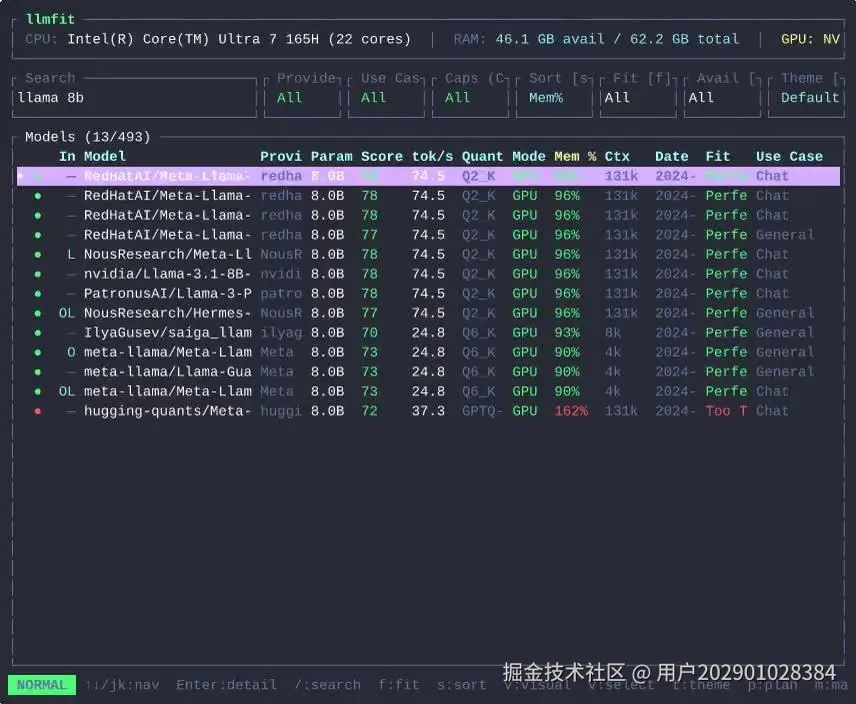Click the 'L' install marker beside NousResearch/Meta-Ll
856x704 pixels.
coord(71,254)
